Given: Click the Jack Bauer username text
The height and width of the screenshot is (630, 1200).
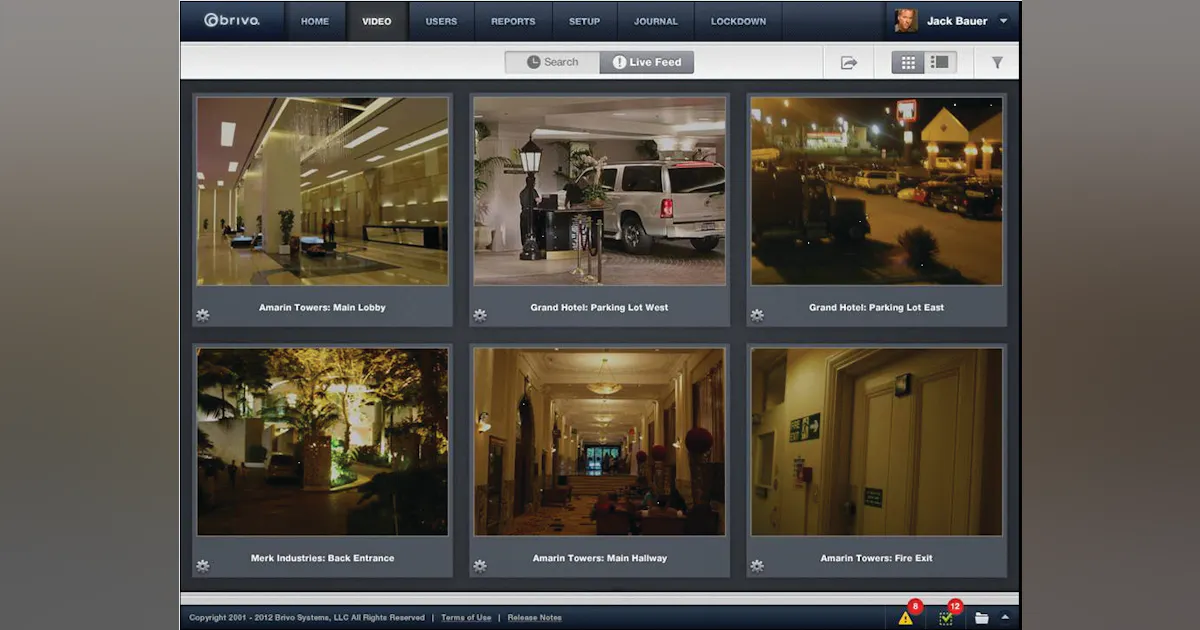Looking at the screenshot, I should (958, 21).
